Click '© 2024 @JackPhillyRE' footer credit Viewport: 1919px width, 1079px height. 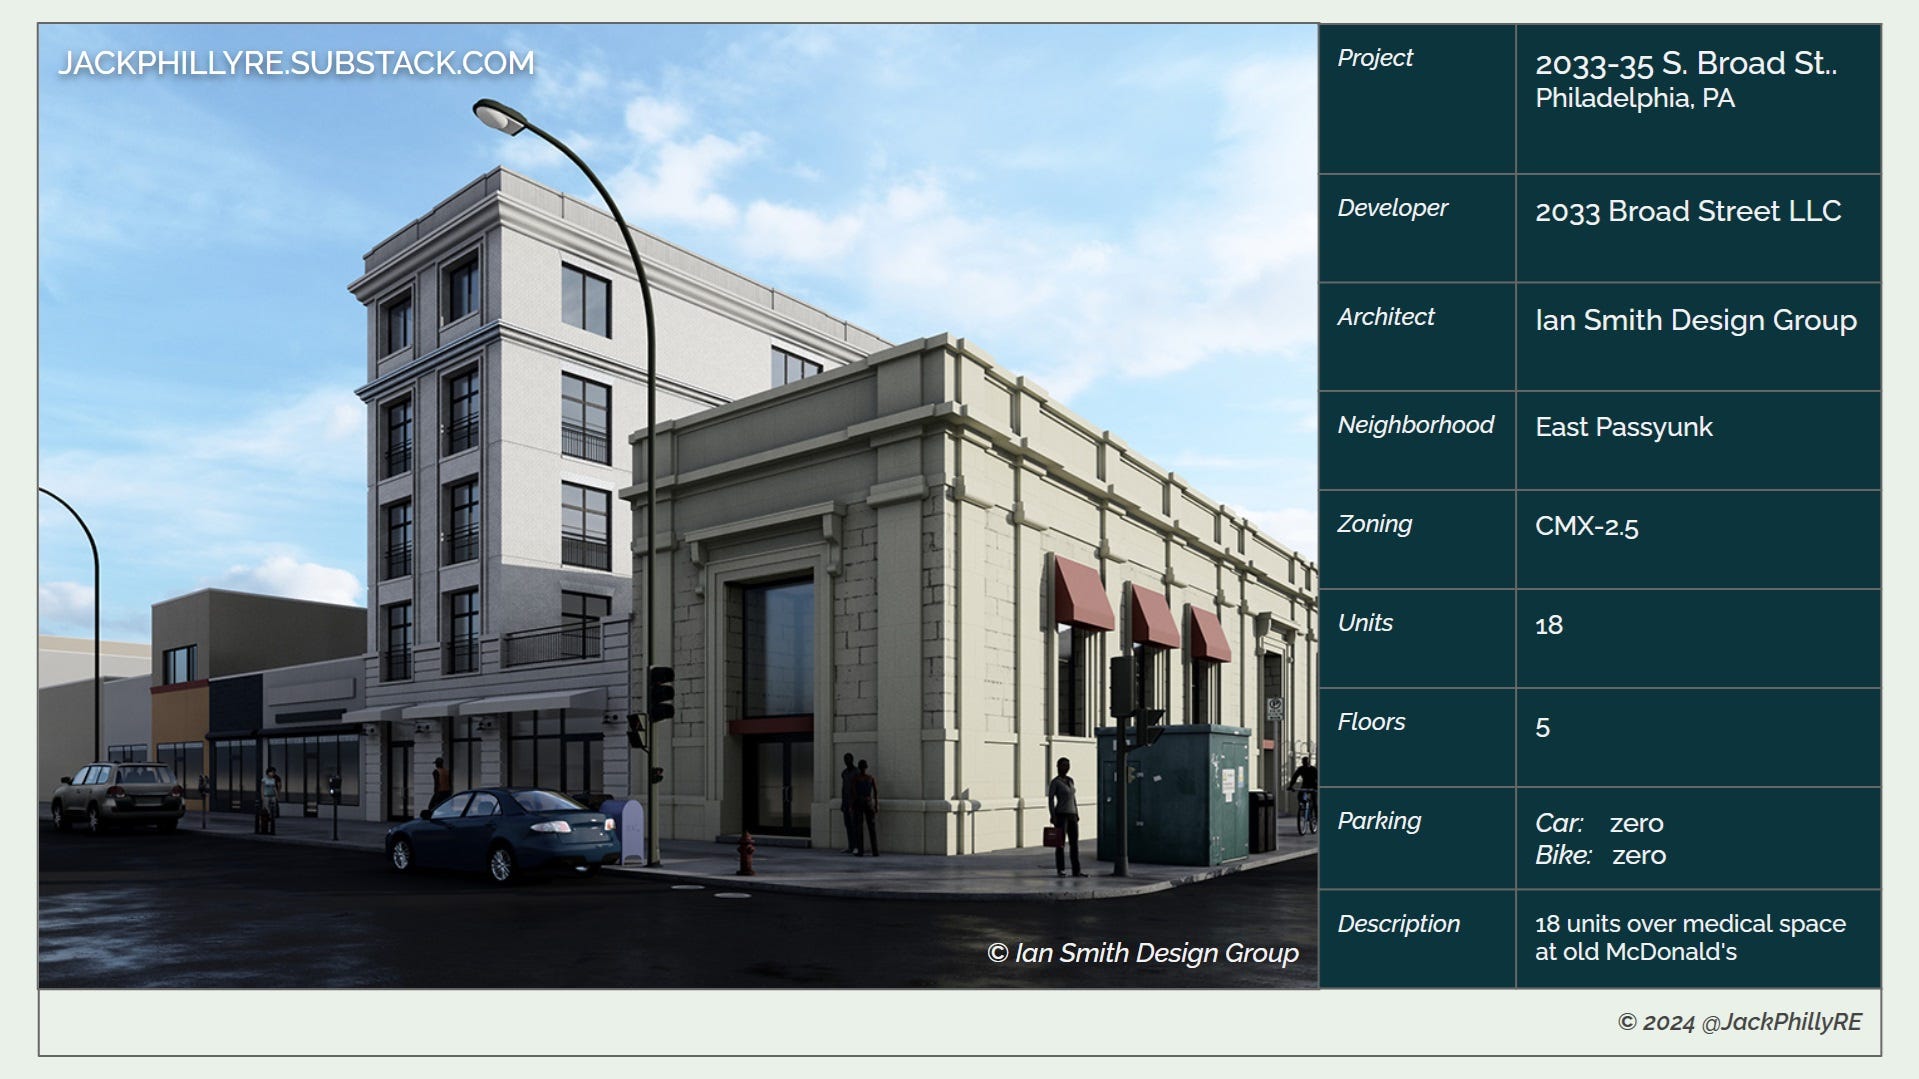click(x=1740, y=1022)
